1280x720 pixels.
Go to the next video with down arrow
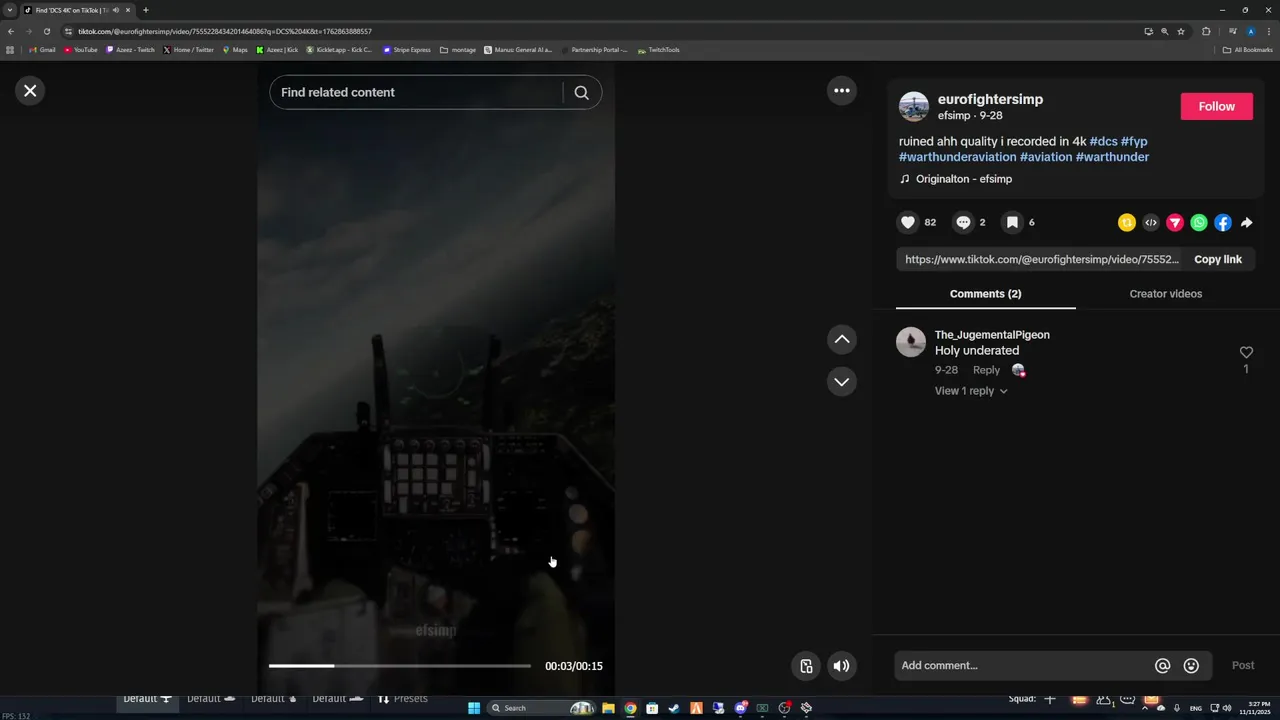click(x=842, y=382)
